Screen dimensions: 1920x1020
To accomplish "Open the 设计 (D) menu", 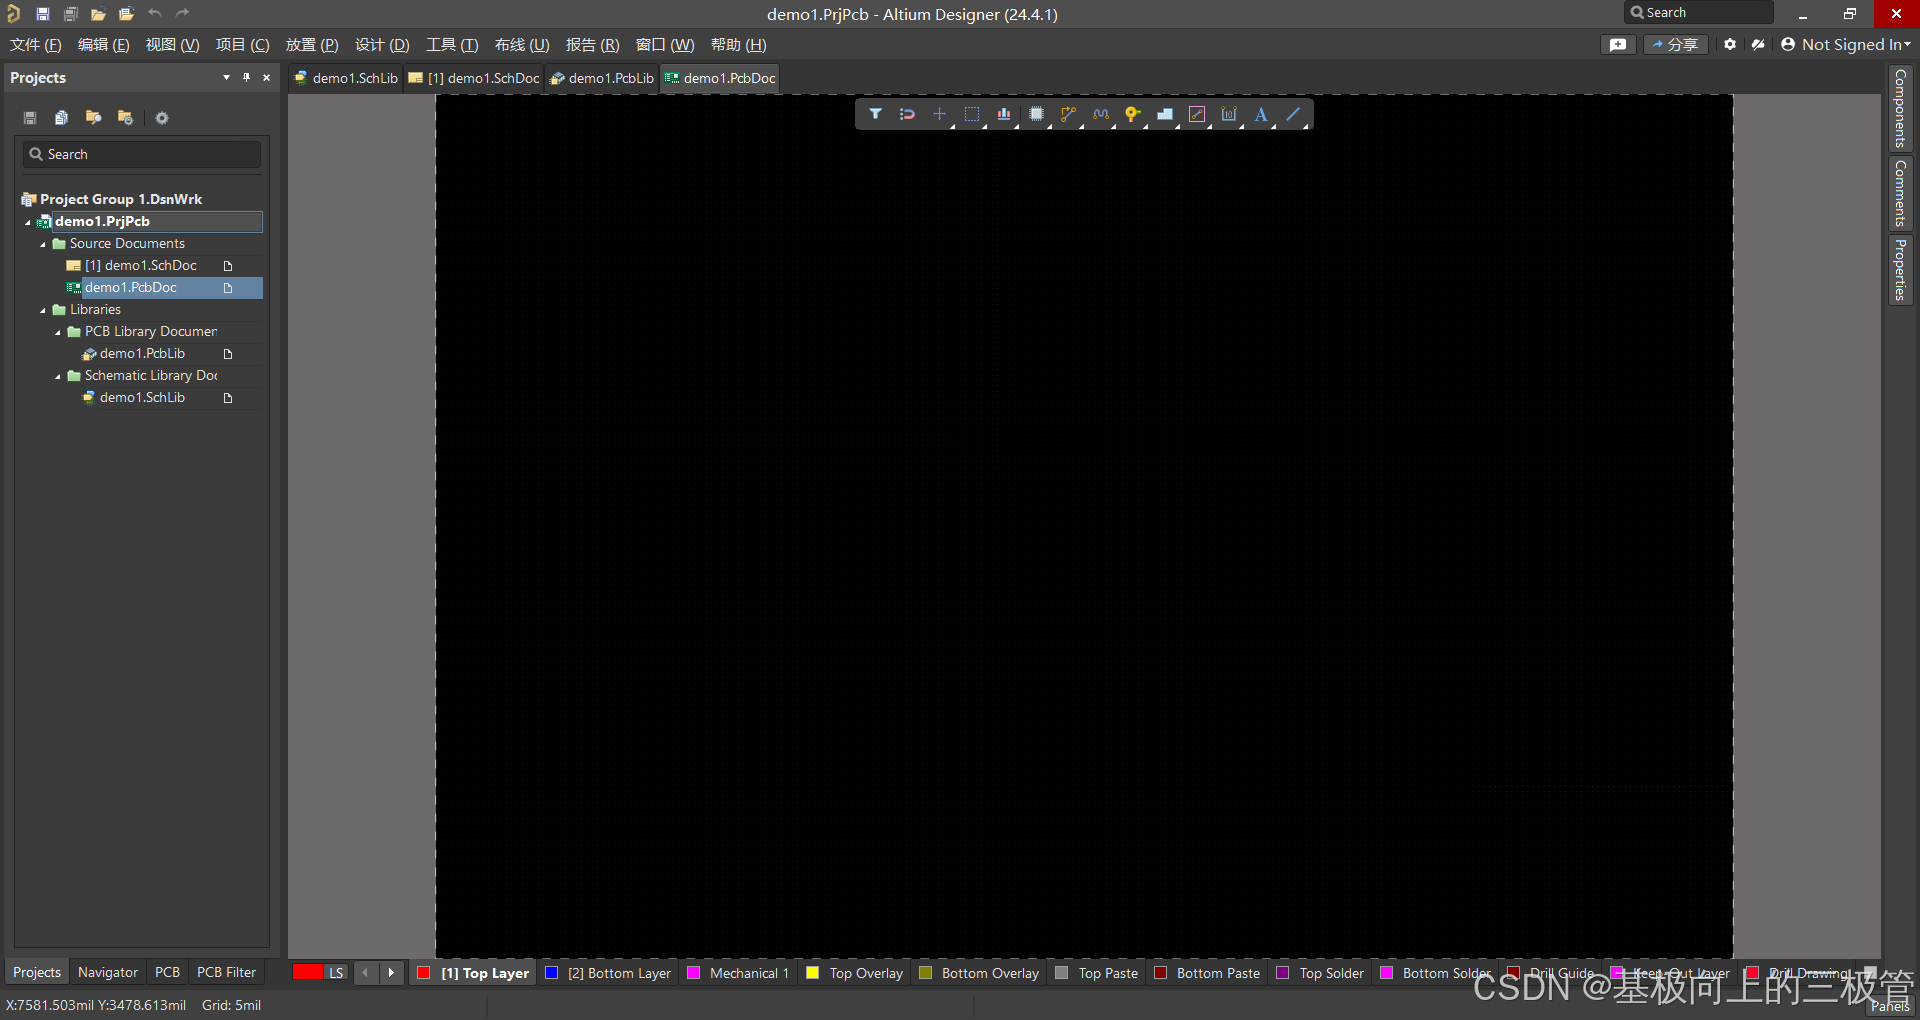I will pos(382,45).
